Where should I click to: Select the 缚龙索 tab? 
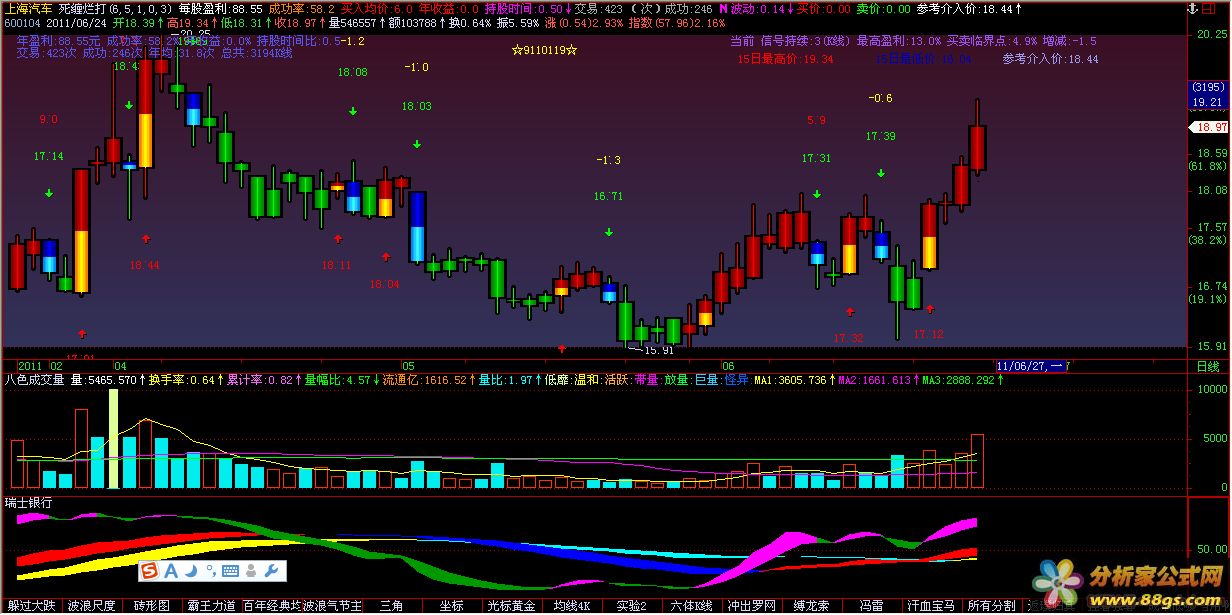(x=811, y=606)
